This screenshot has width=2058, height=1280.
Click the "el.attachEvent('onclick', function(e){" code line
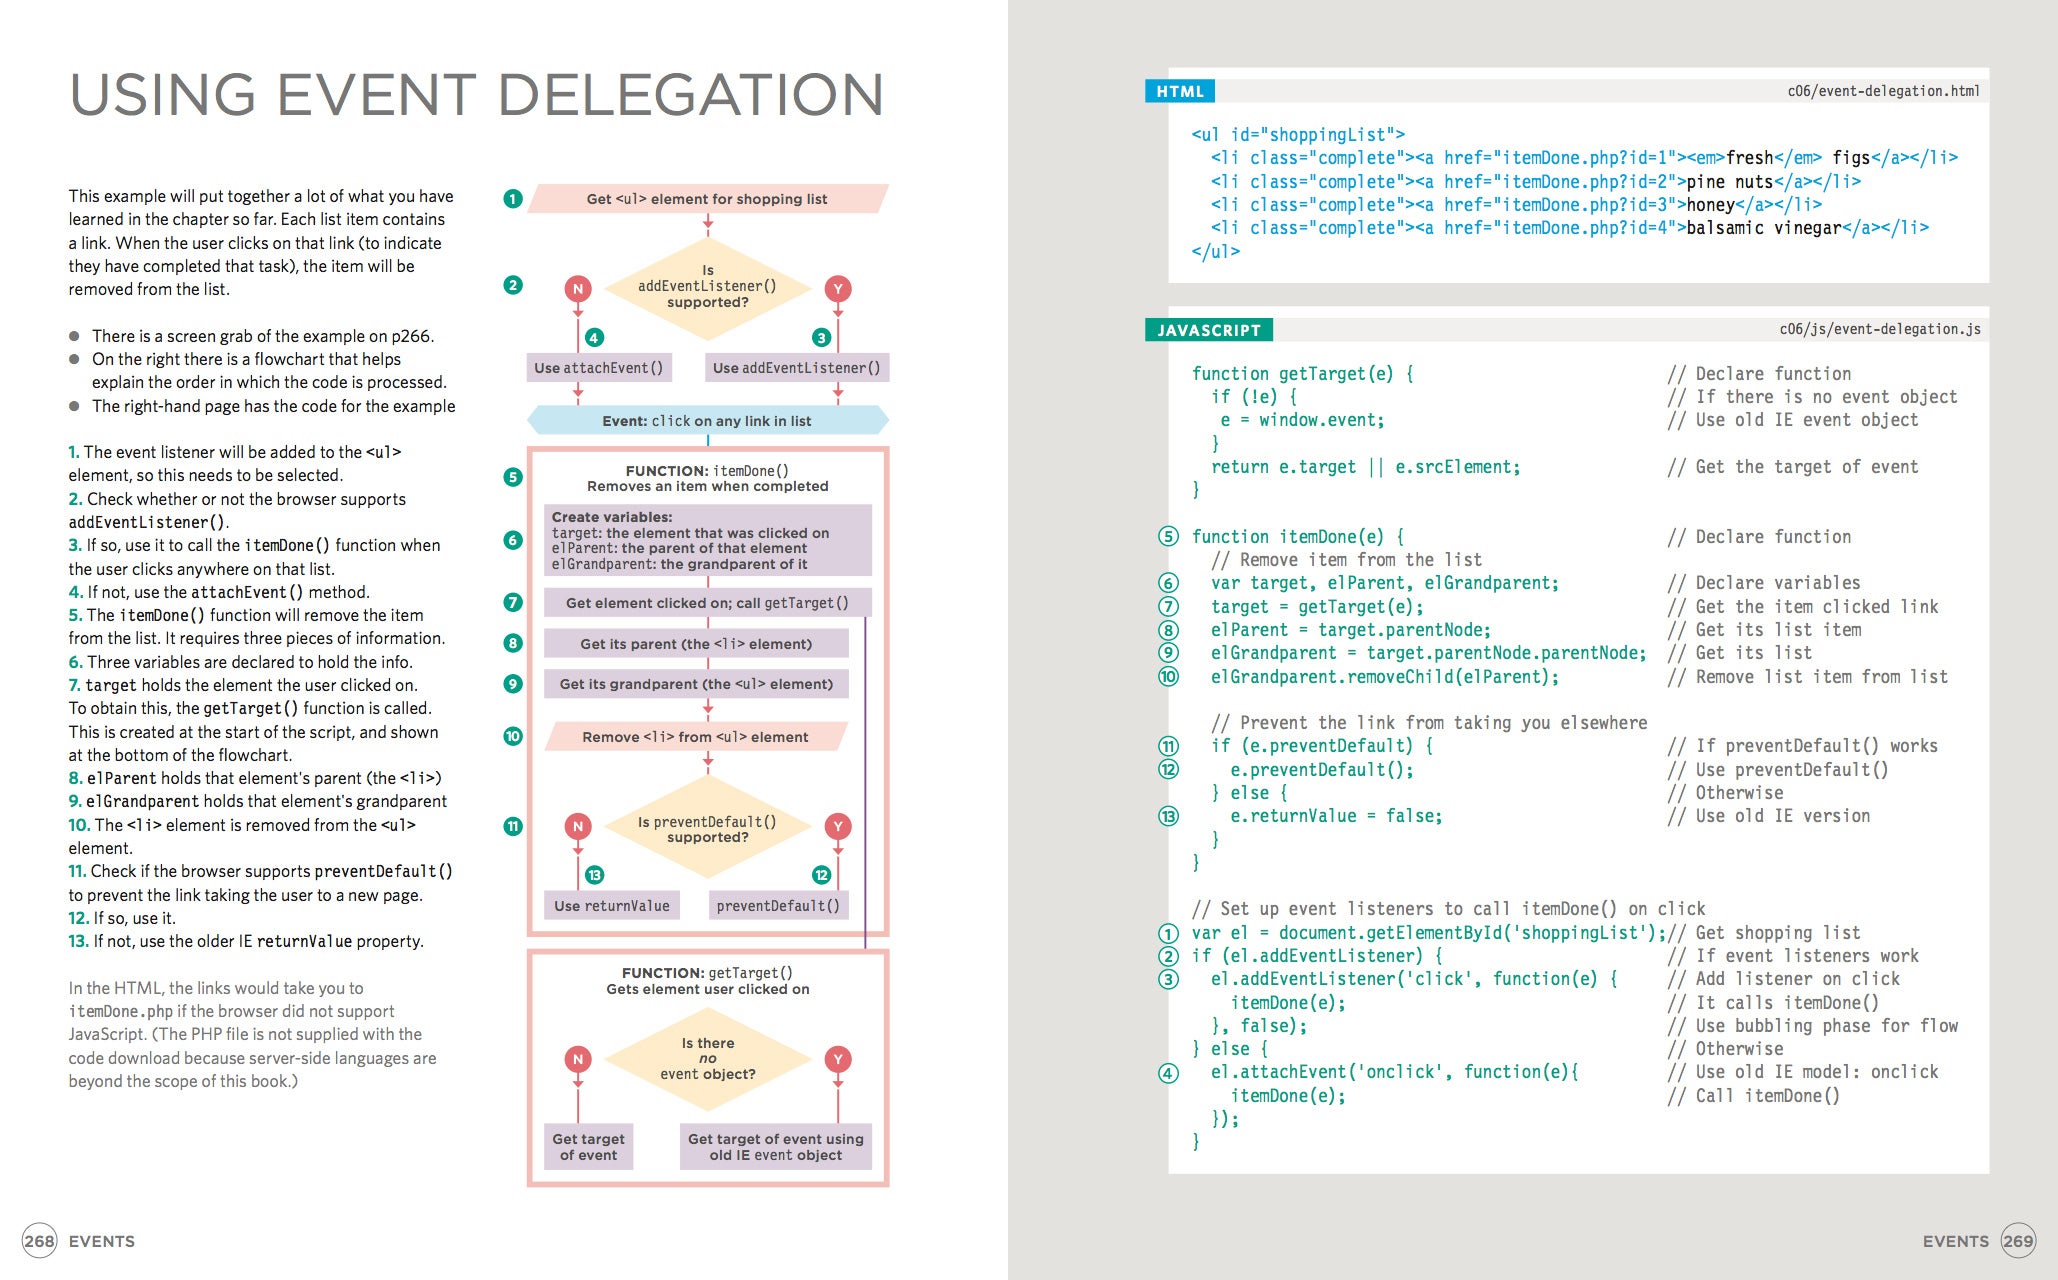[x=1395, y=1072]
